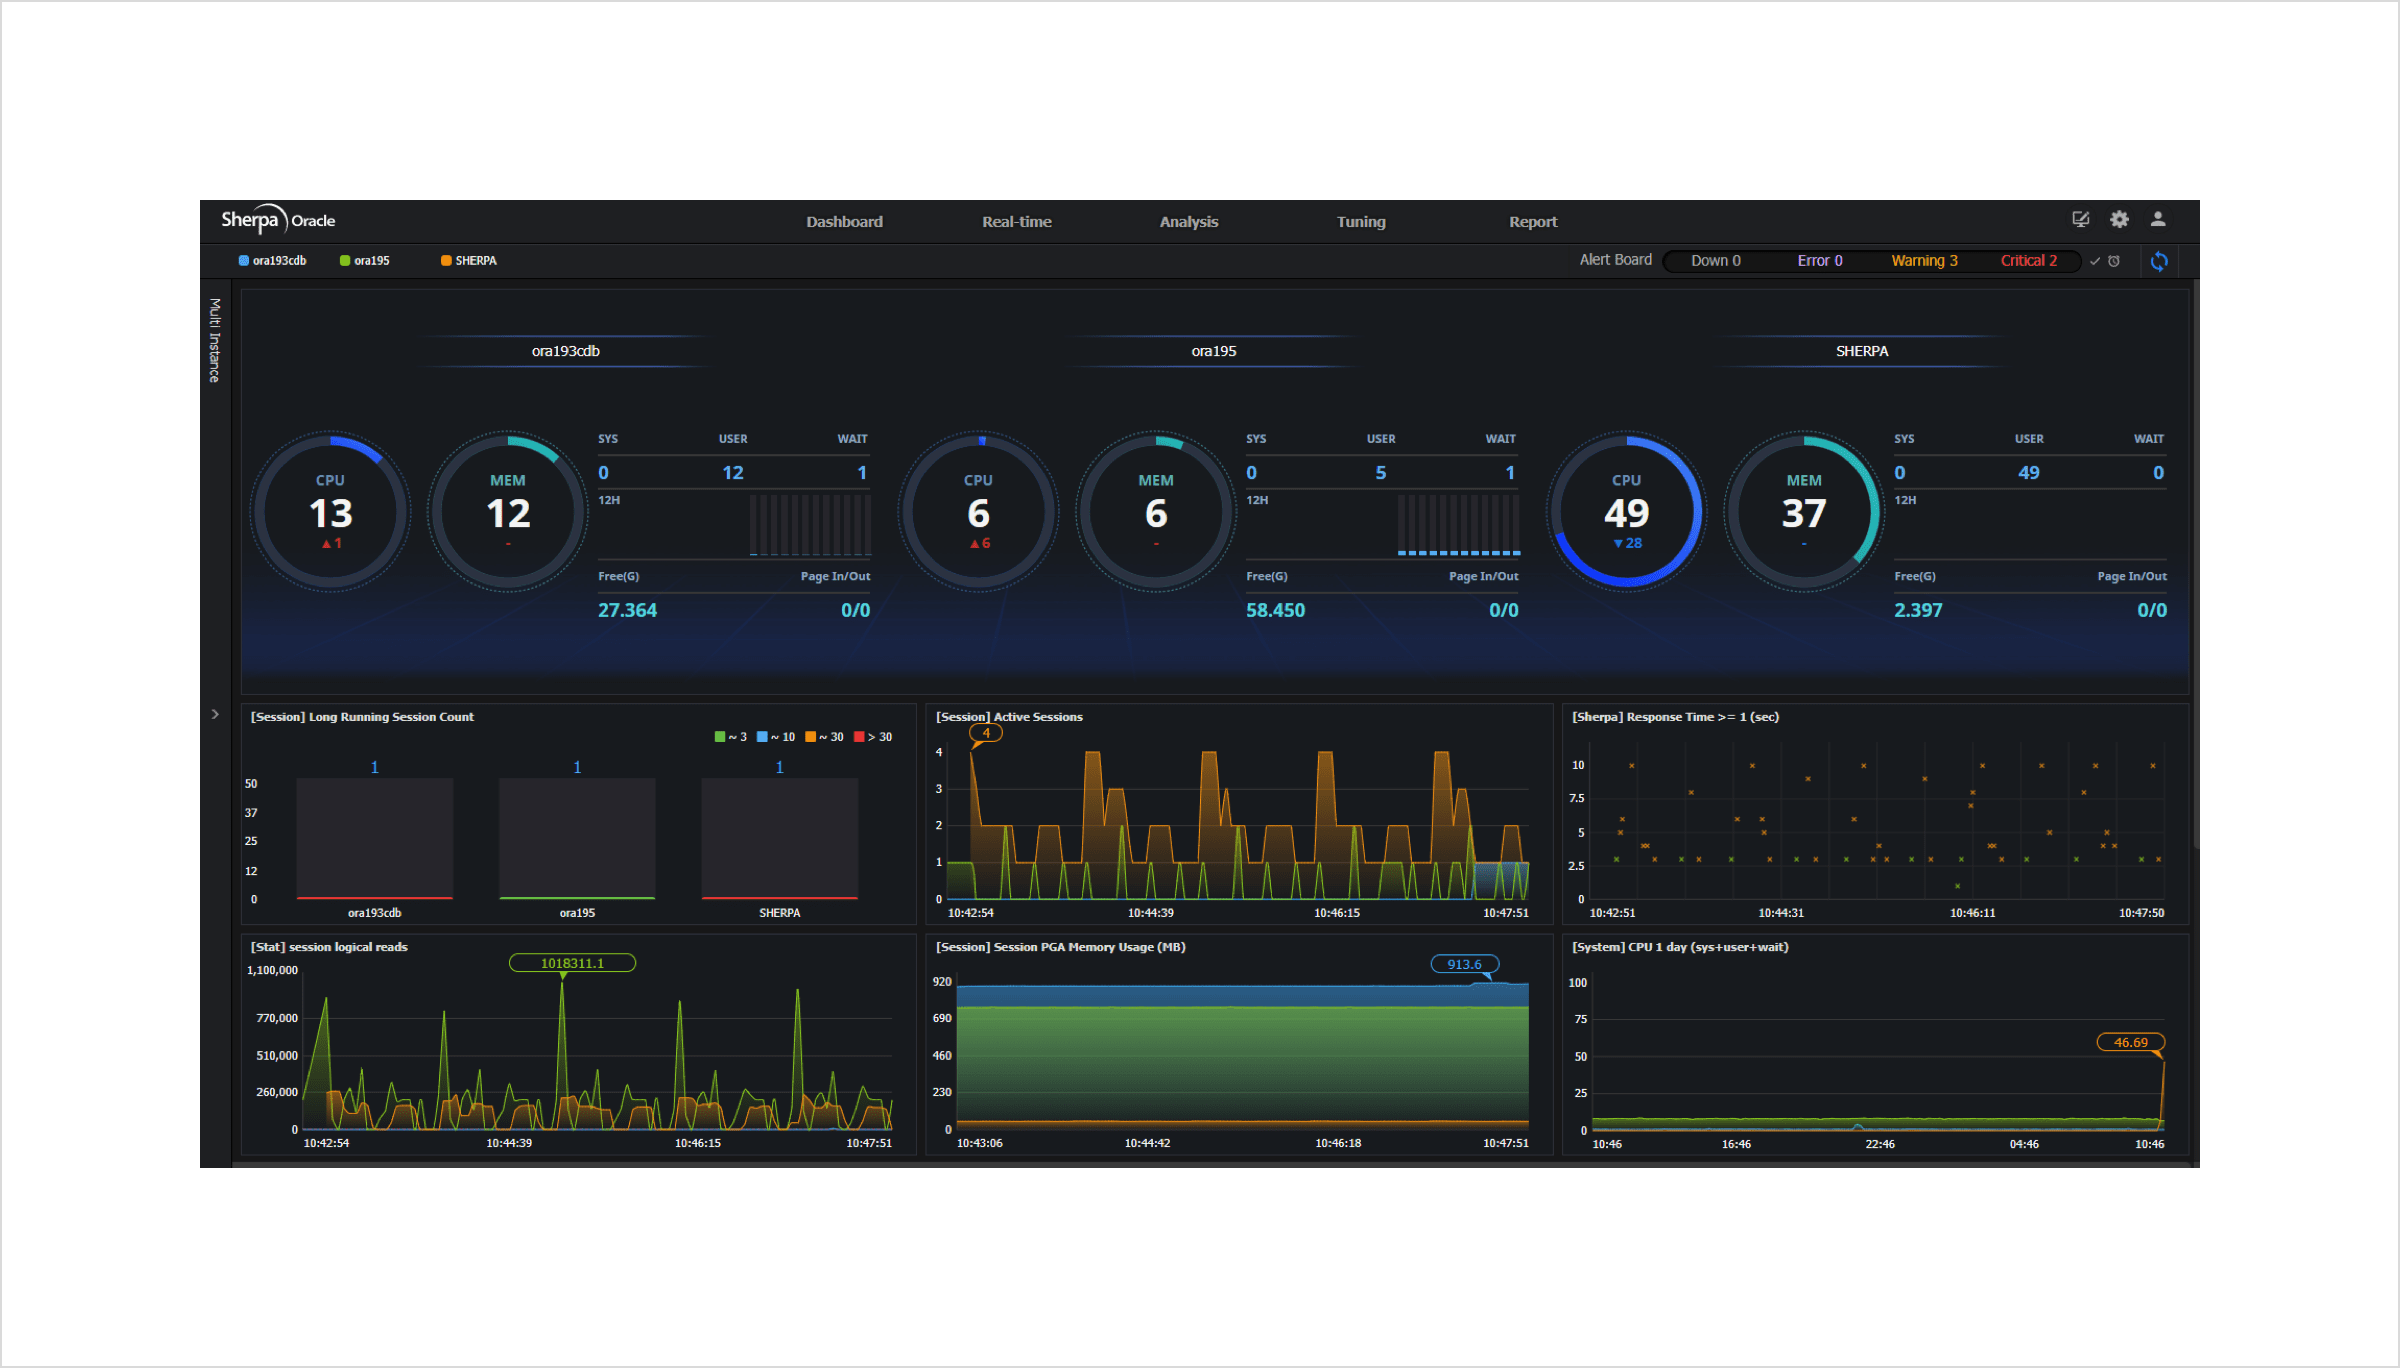Click the alarm clock icon
This screenshot has height=1368, width=2400.
pos(2114,261)
